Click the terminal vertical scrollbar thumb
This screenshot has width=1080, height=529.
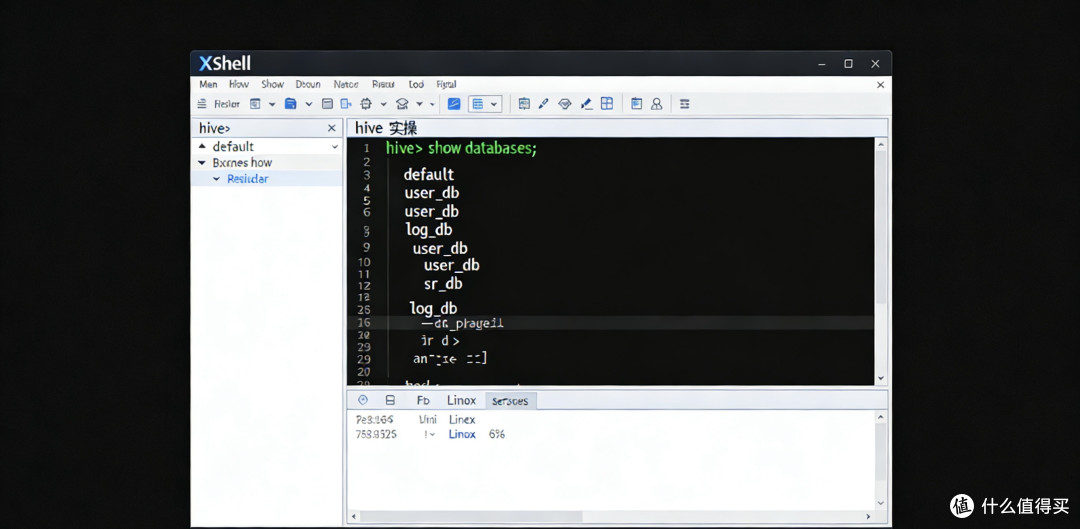880,226
